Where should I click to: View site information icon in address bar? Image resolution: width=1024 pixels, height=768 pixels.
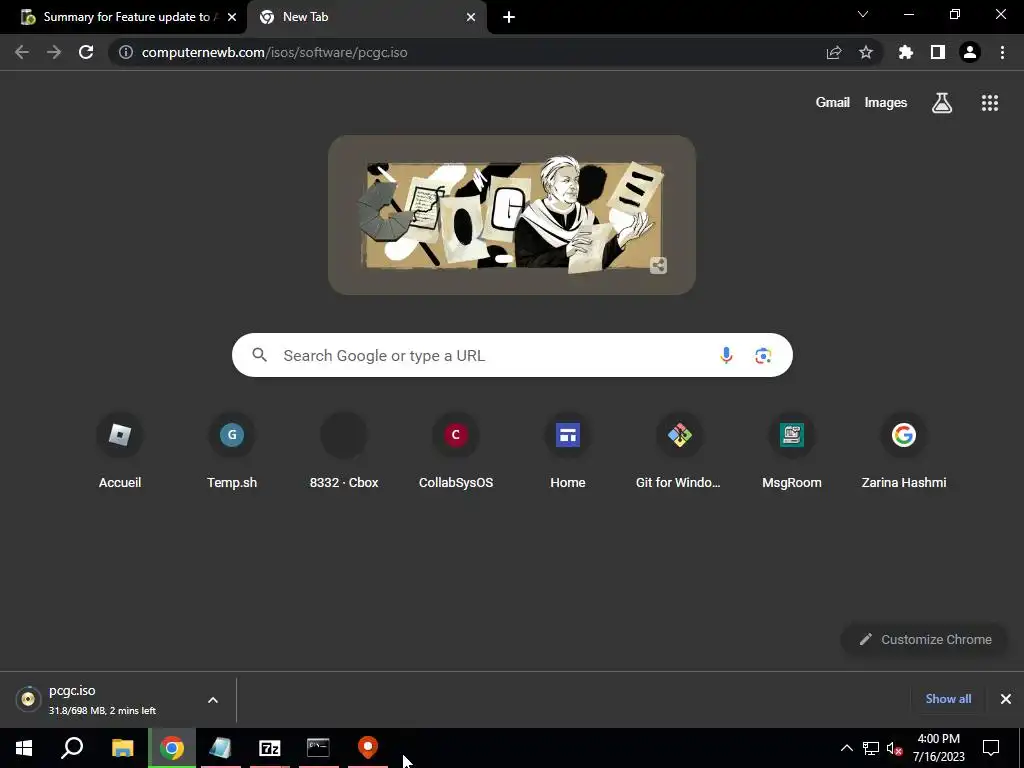(125, 52)
